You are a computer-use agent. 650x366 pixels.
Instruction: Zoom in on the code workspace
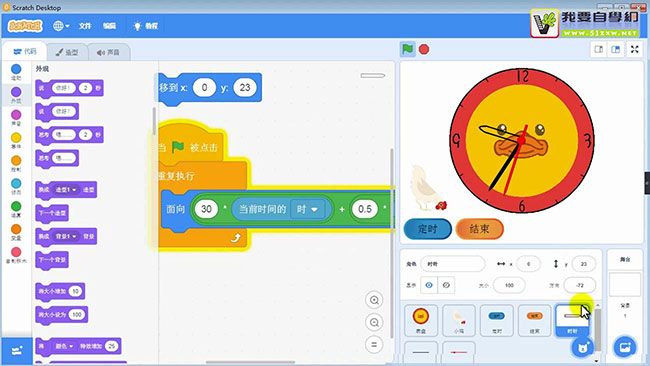374,300
